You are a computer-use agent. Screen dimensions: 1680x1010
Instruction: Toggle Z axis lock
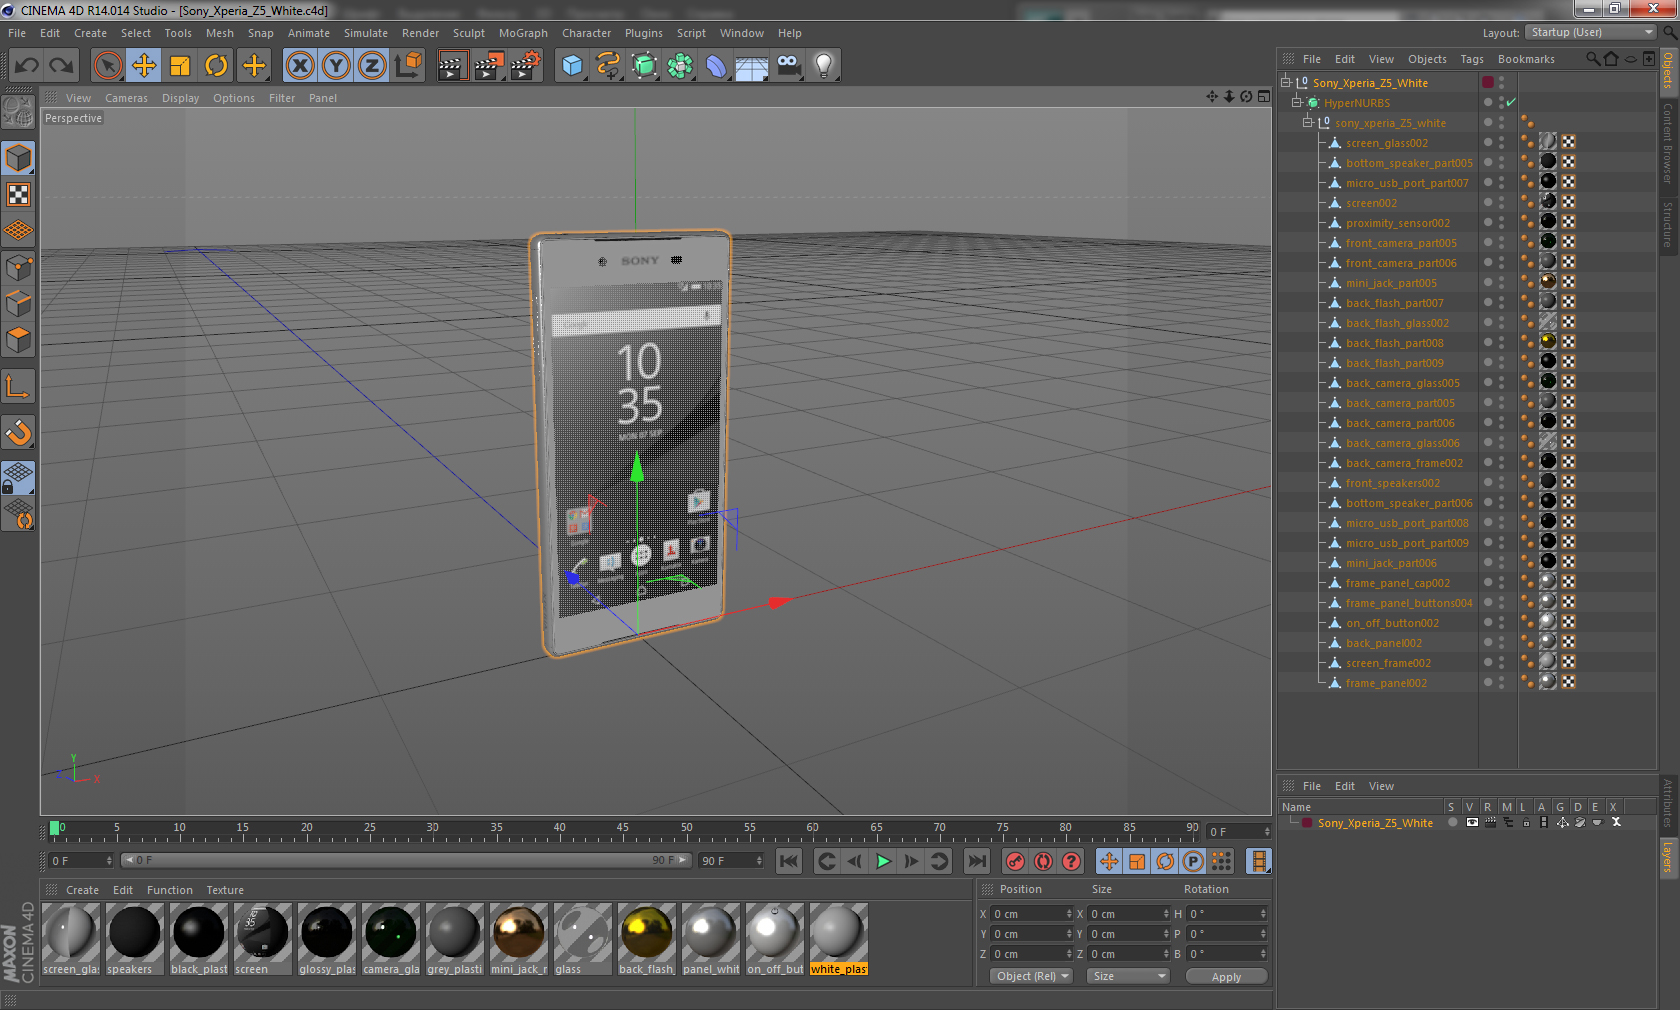(372, 66)
